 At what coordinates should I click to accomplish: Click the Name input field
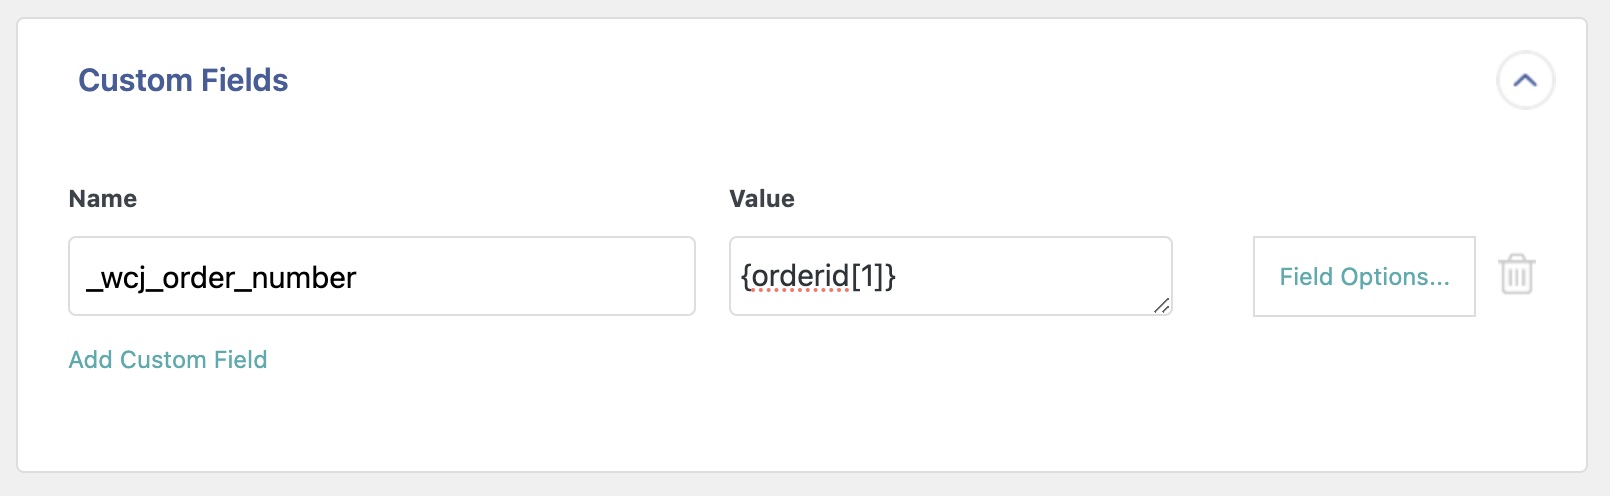coord(381,276)
